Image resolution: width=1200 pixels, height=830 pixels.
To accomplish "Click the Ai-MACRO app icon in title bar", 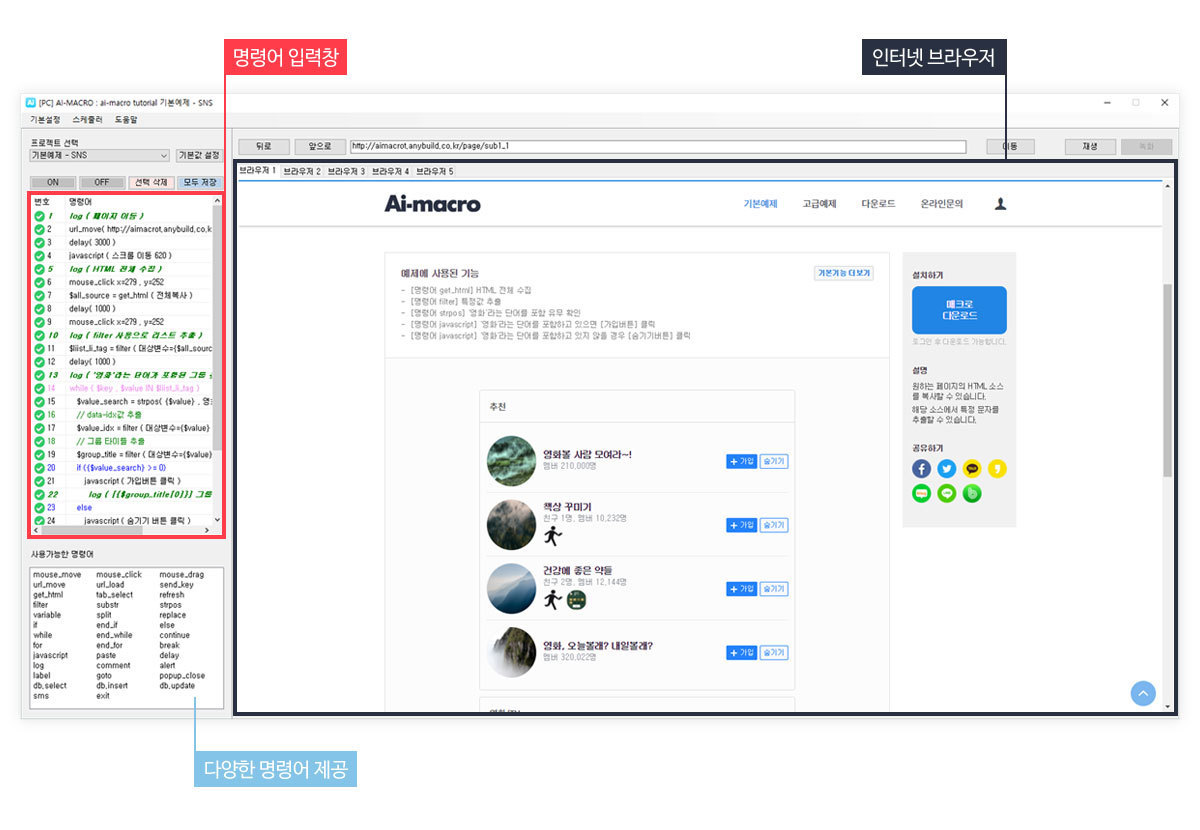I will coord(32,102).
